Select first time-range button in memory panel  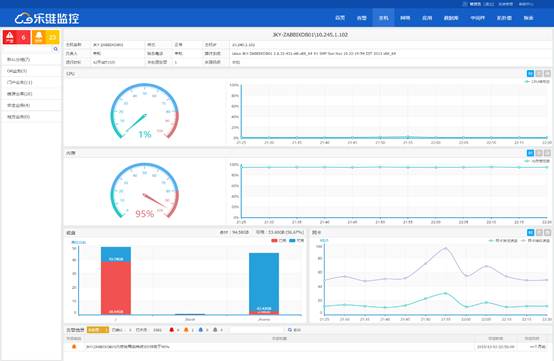tap(530, 153)
